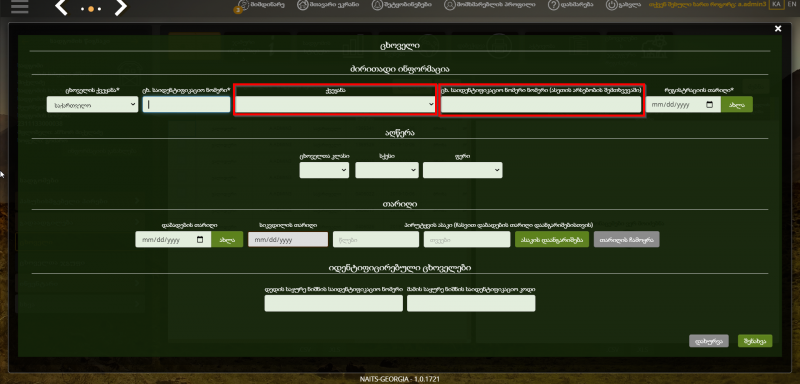Click the registration date field

683,105
